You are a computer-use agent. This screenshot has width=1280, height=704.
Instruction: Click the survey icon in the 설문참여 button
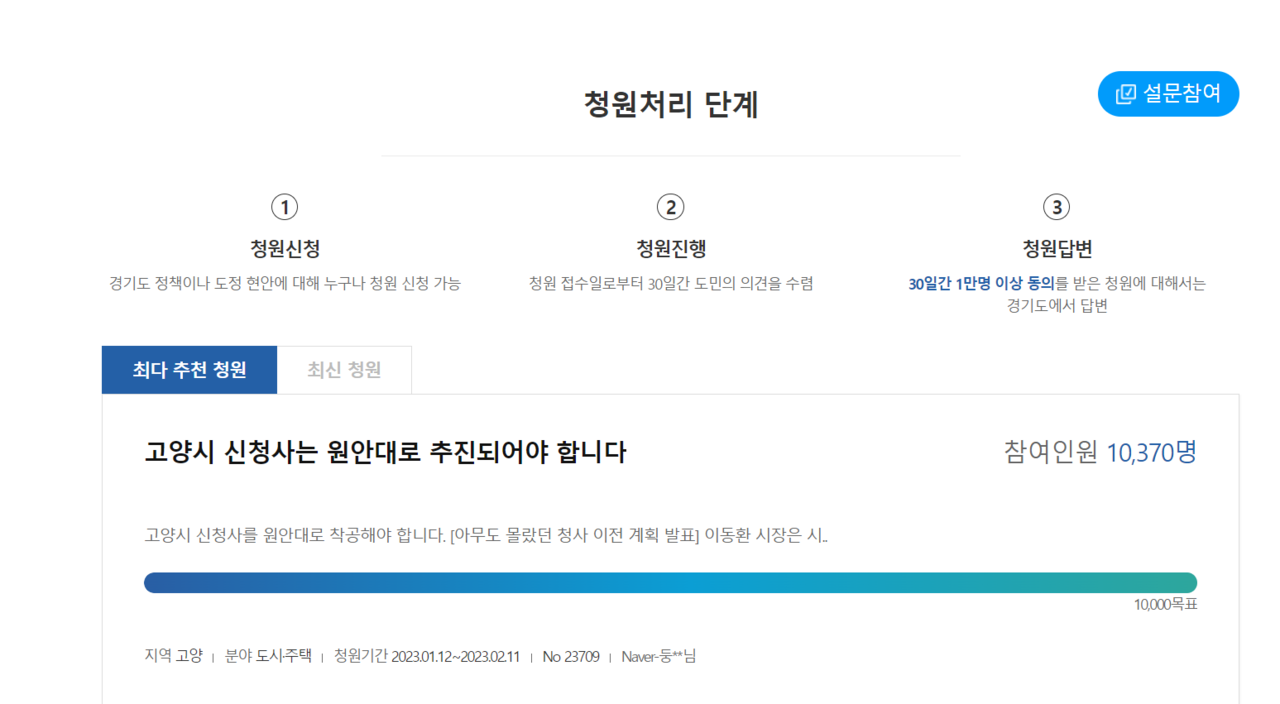tap(1126, 94)
